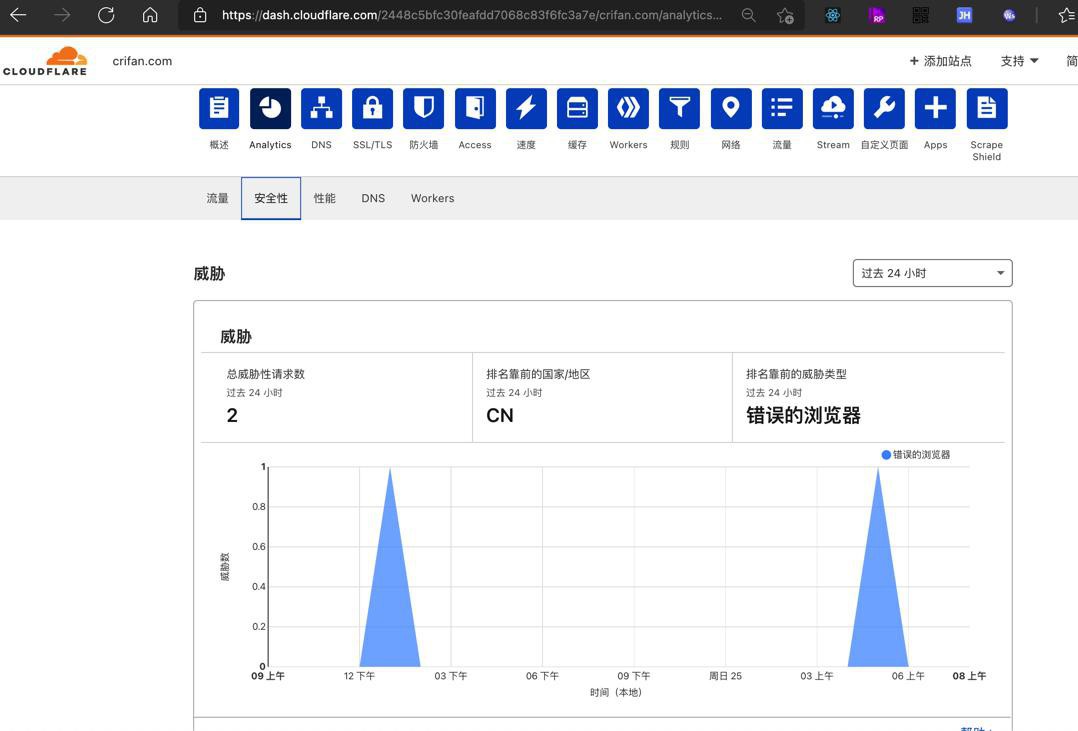Viewport: 1078px width, 731px height.
Task: Toggle the 错误的浏览器 legend series
Action: coord(915,455)
